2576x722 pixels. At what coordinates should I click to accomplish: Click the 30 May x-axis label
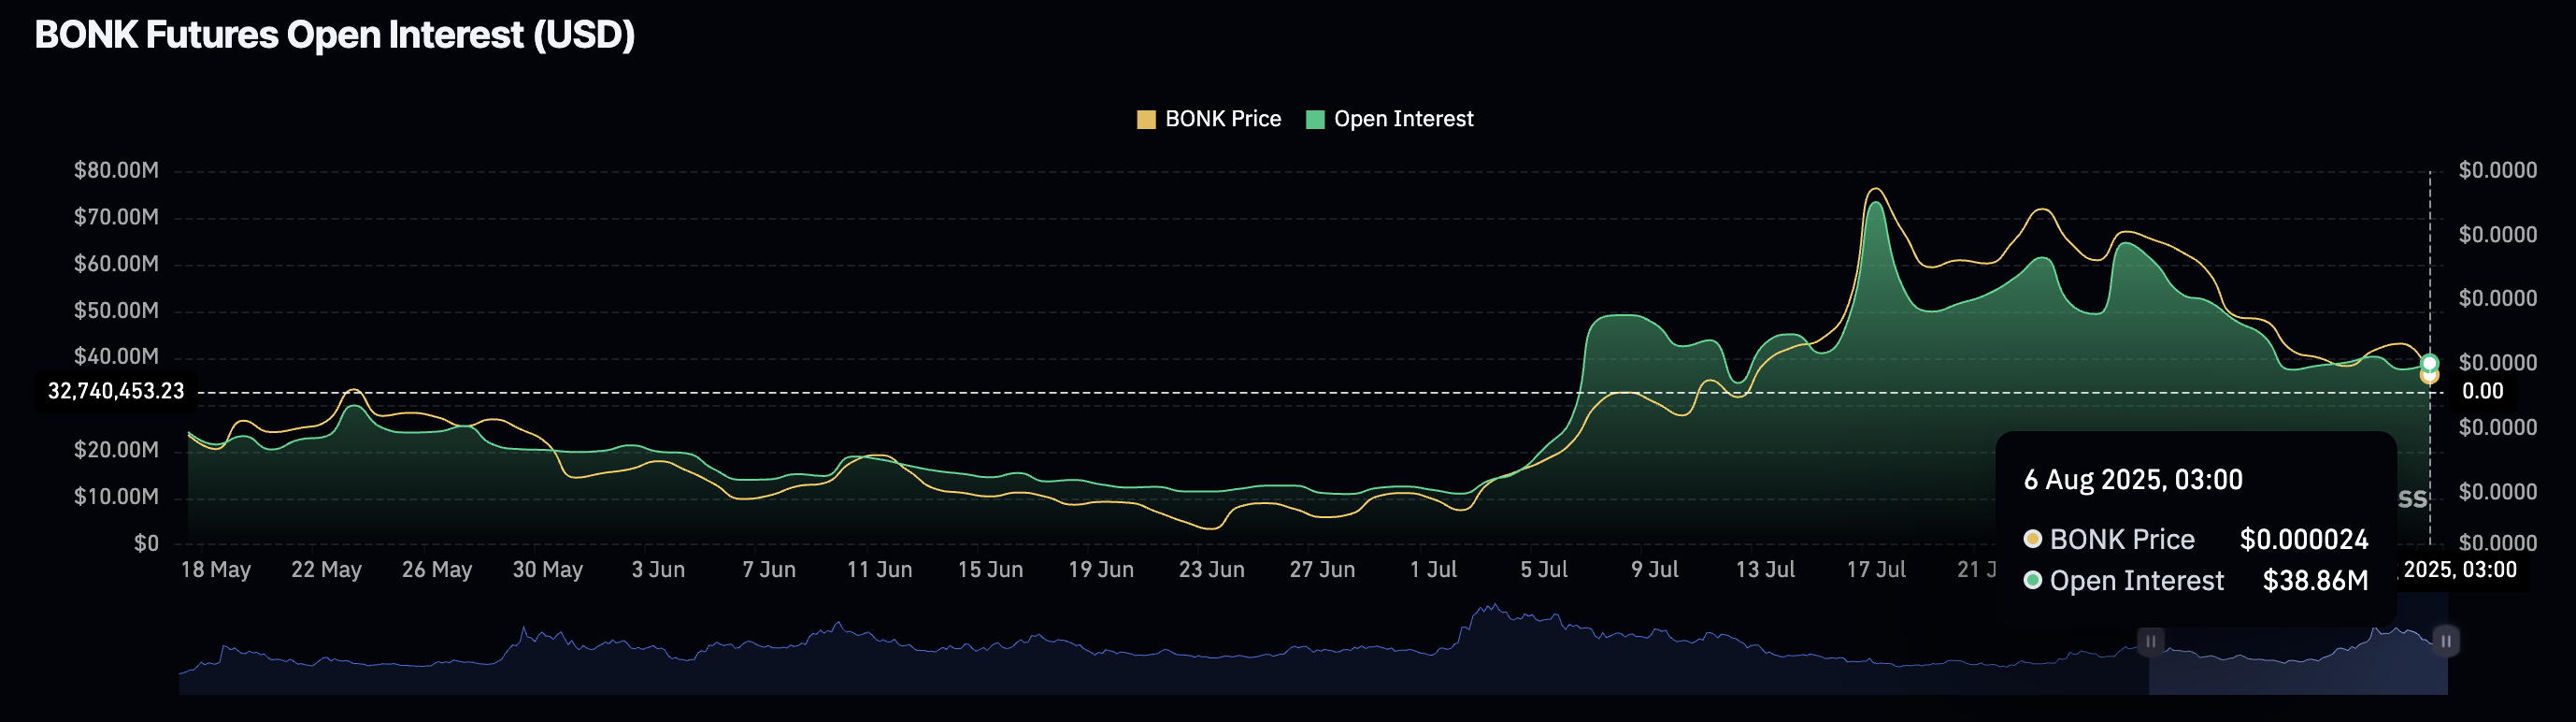tap(548, 570)
